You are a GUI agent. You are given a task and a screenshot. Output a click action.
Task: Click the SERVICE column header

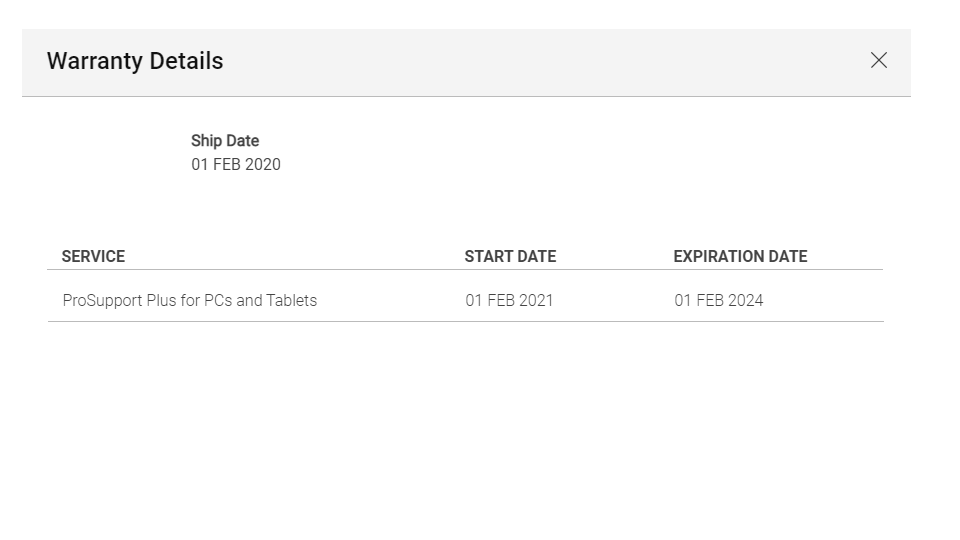[x=93, y=257]
